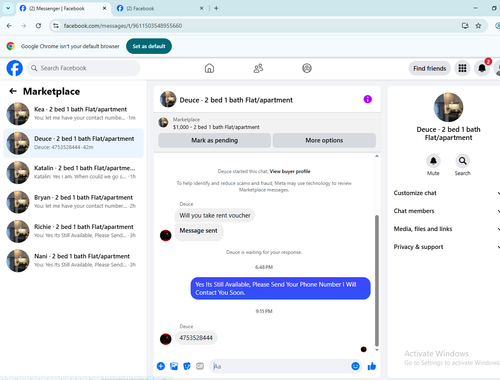
Task: Open the Friends icon in top navigation
Action: pos(258,68)
